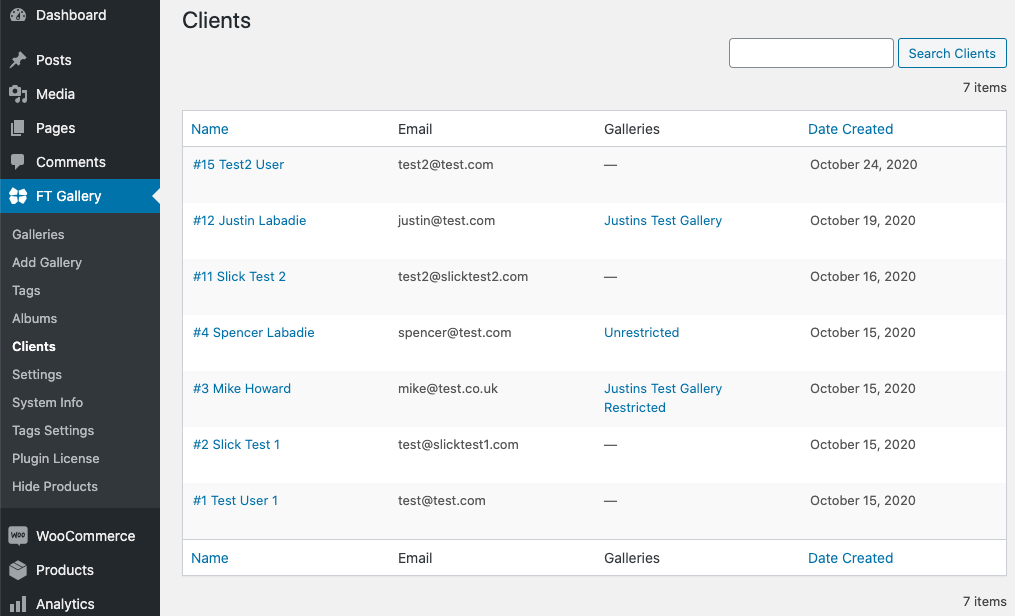Screen dimensions: 1015x616
Task: Open the Plugin License page
Action: (x=56, y=458)
